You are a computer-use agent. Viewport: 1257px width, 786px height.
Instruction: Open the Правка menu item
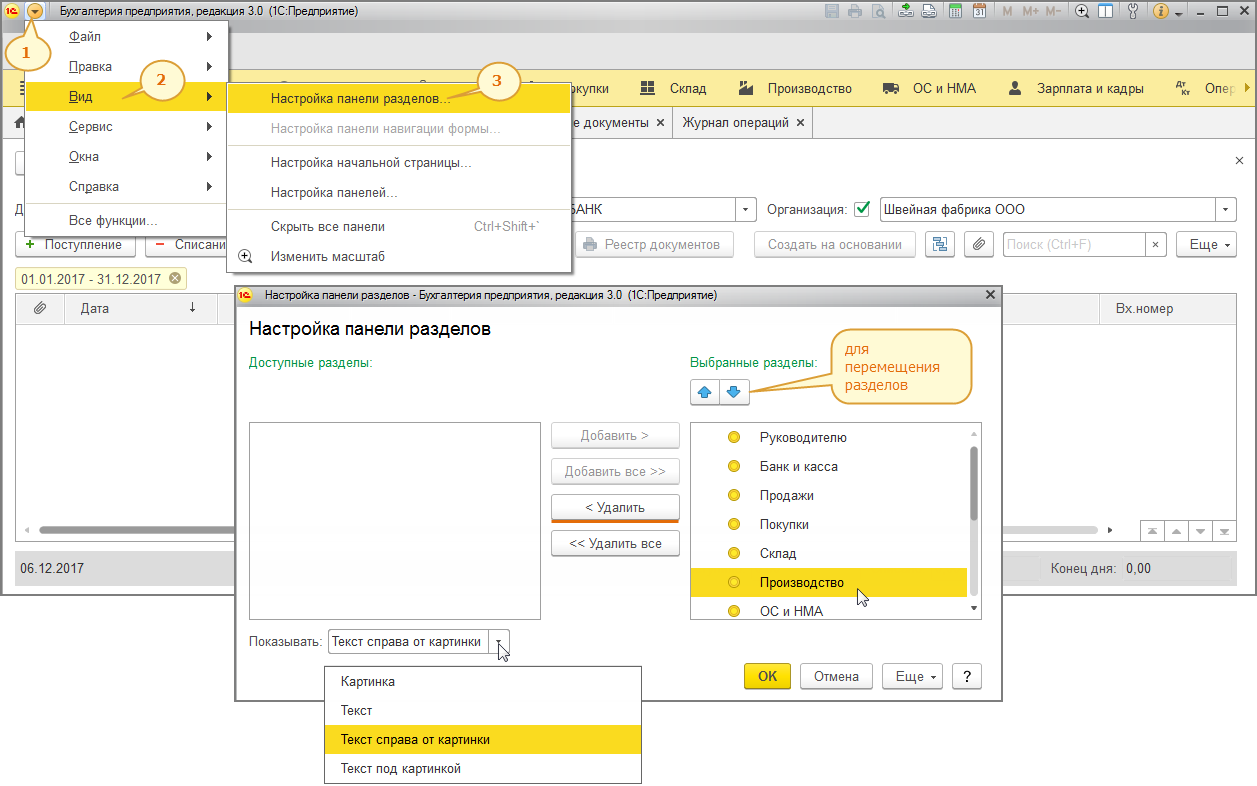click(127, 67)
